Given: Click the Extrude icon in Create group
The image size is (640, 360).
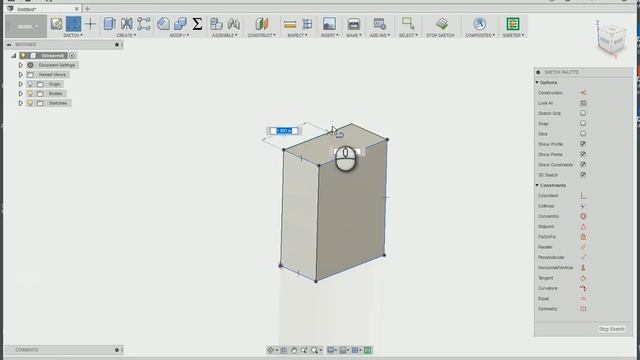Looking at the screenshot, I should pyautogui.click(x=109, y=24).
